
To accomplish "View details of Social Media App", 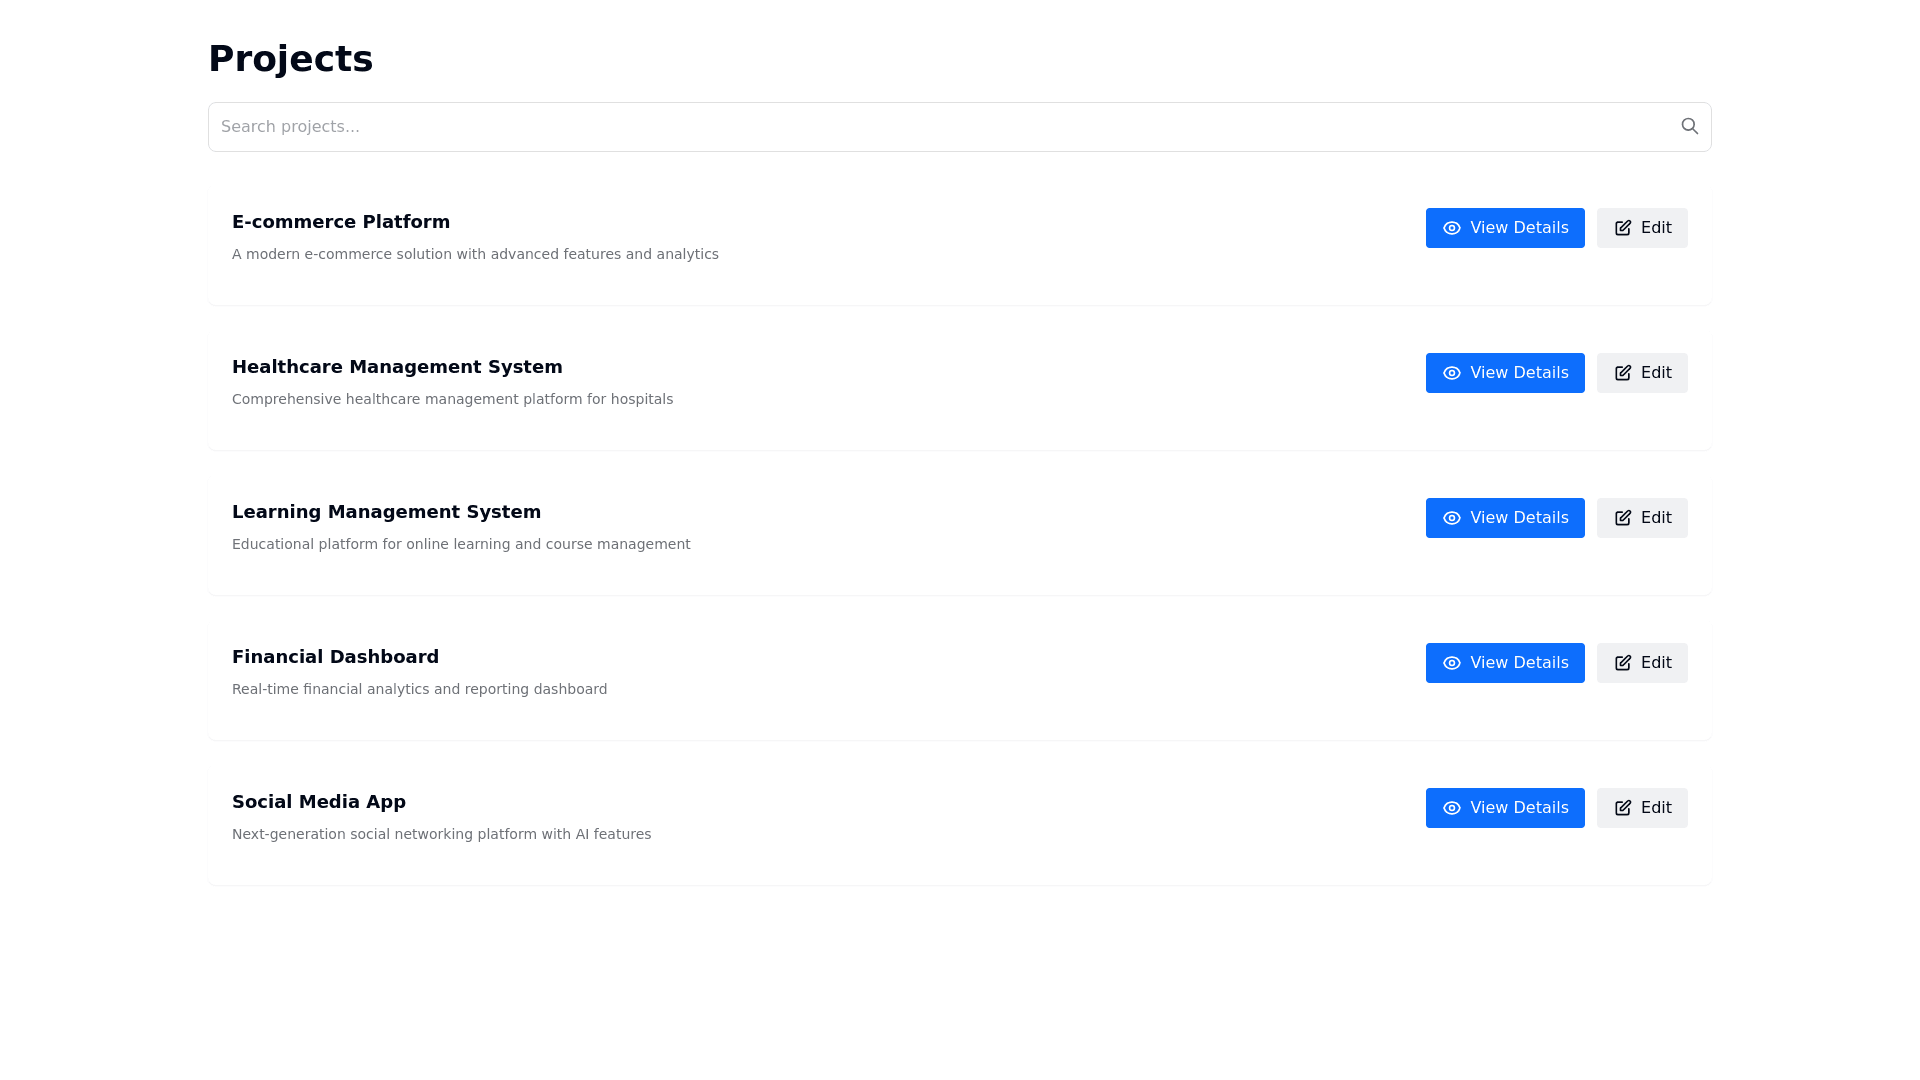I will pos(1505,808).
